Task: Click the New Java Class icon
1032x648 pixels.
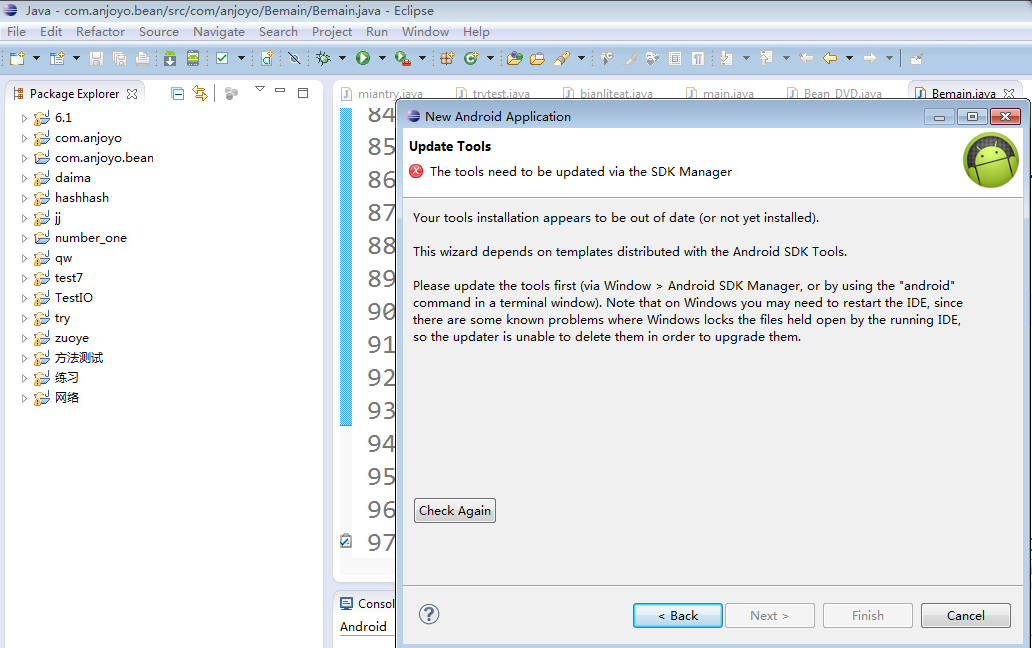Action: [x=471, y=59]
